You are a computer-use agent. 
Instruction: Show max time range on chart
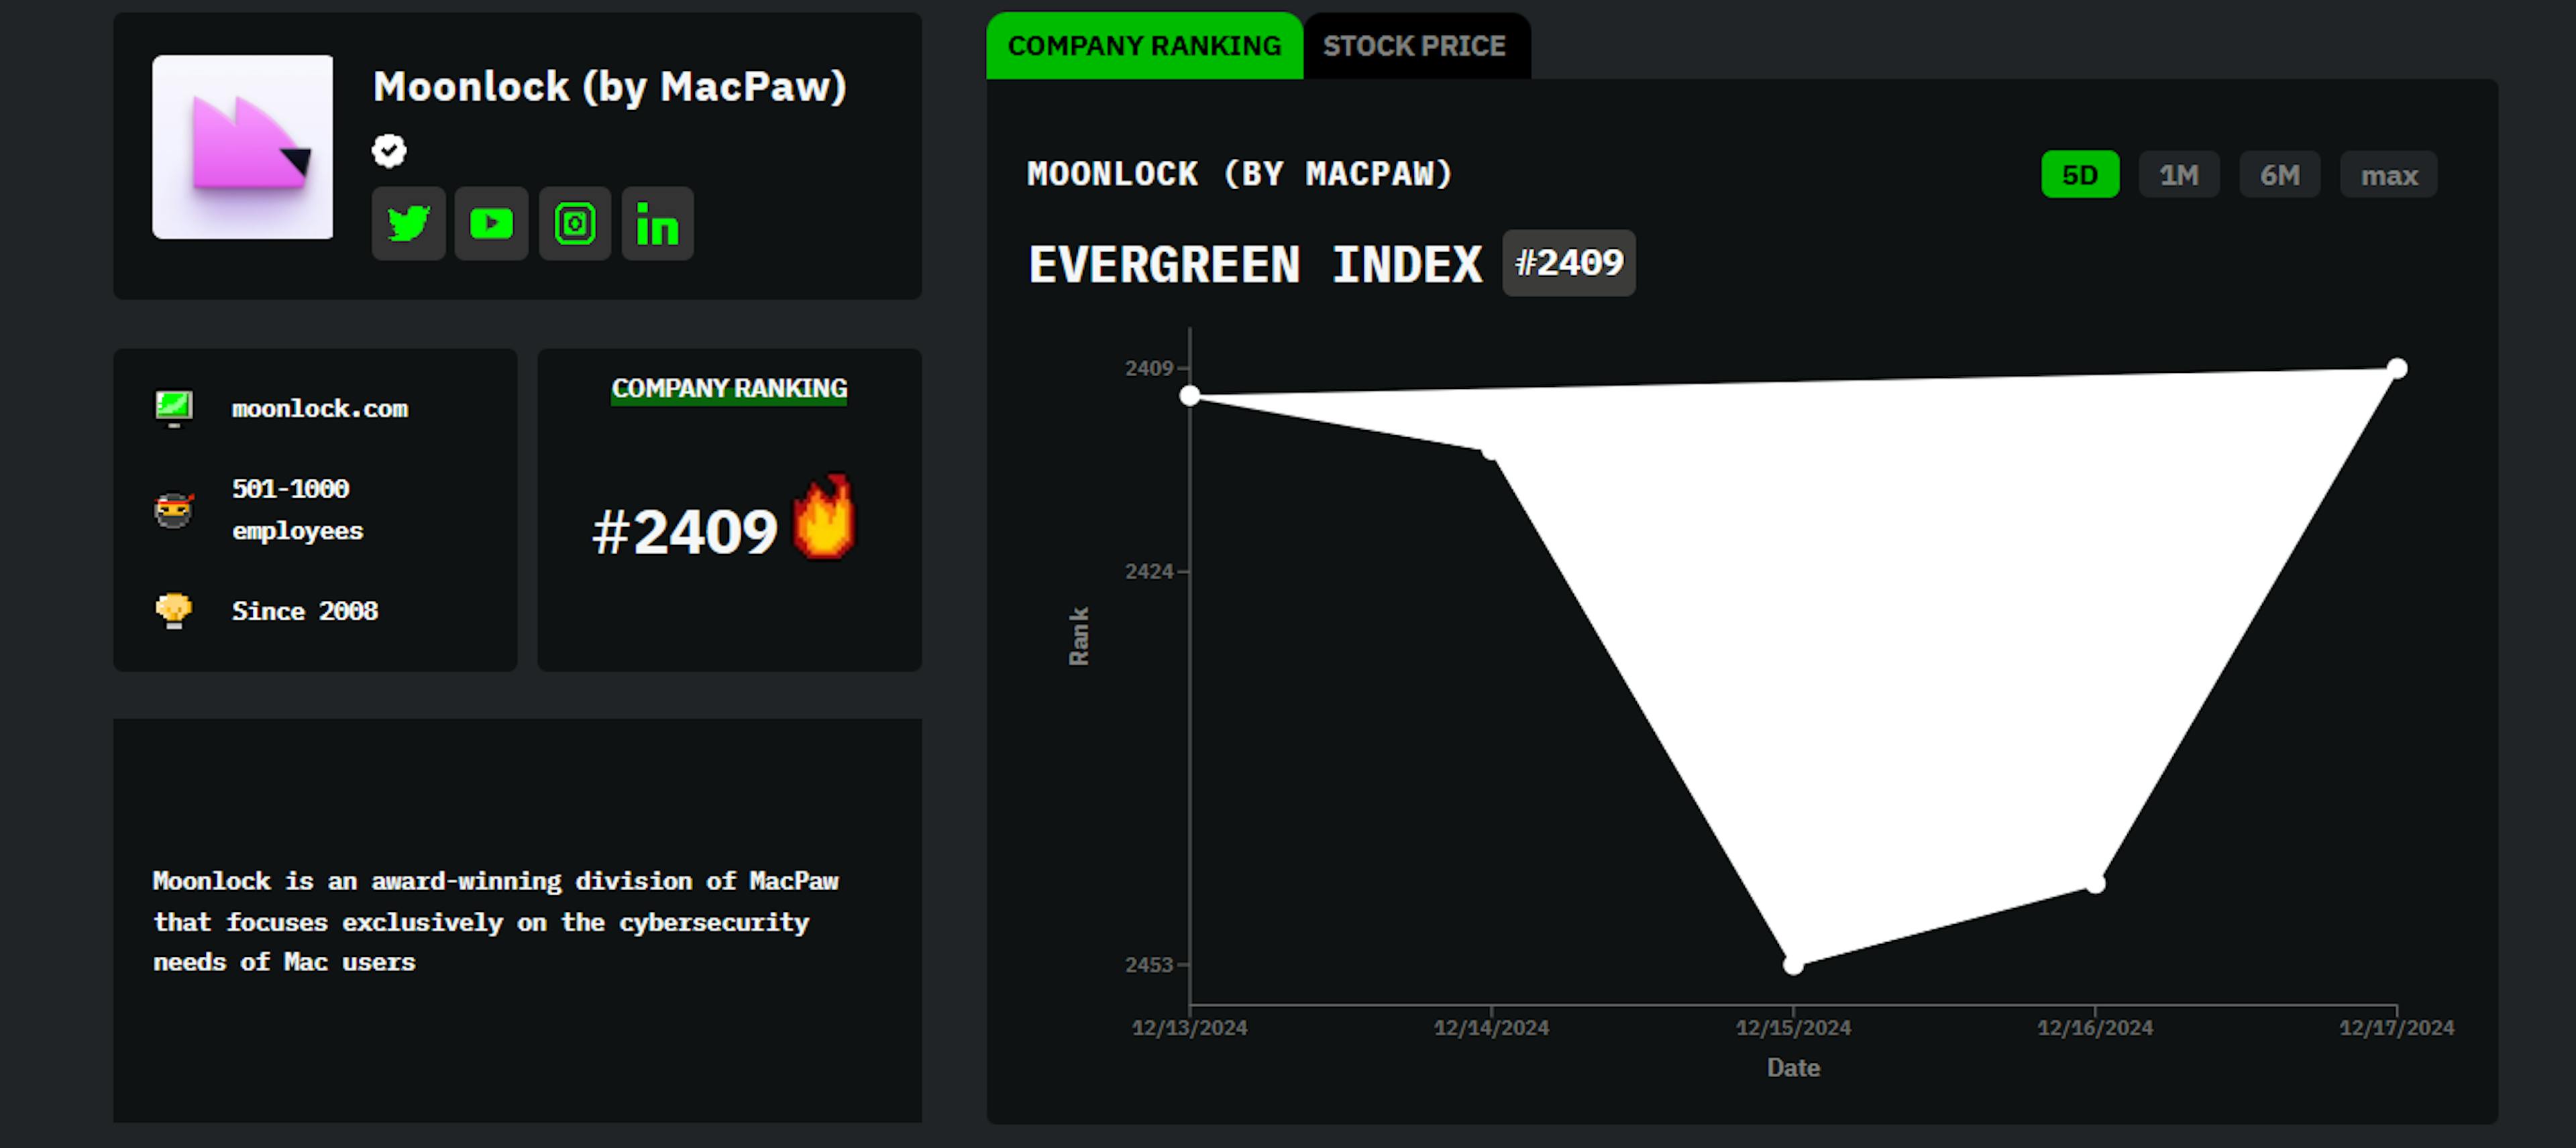pyautogui.click(x=2388, y=175)
